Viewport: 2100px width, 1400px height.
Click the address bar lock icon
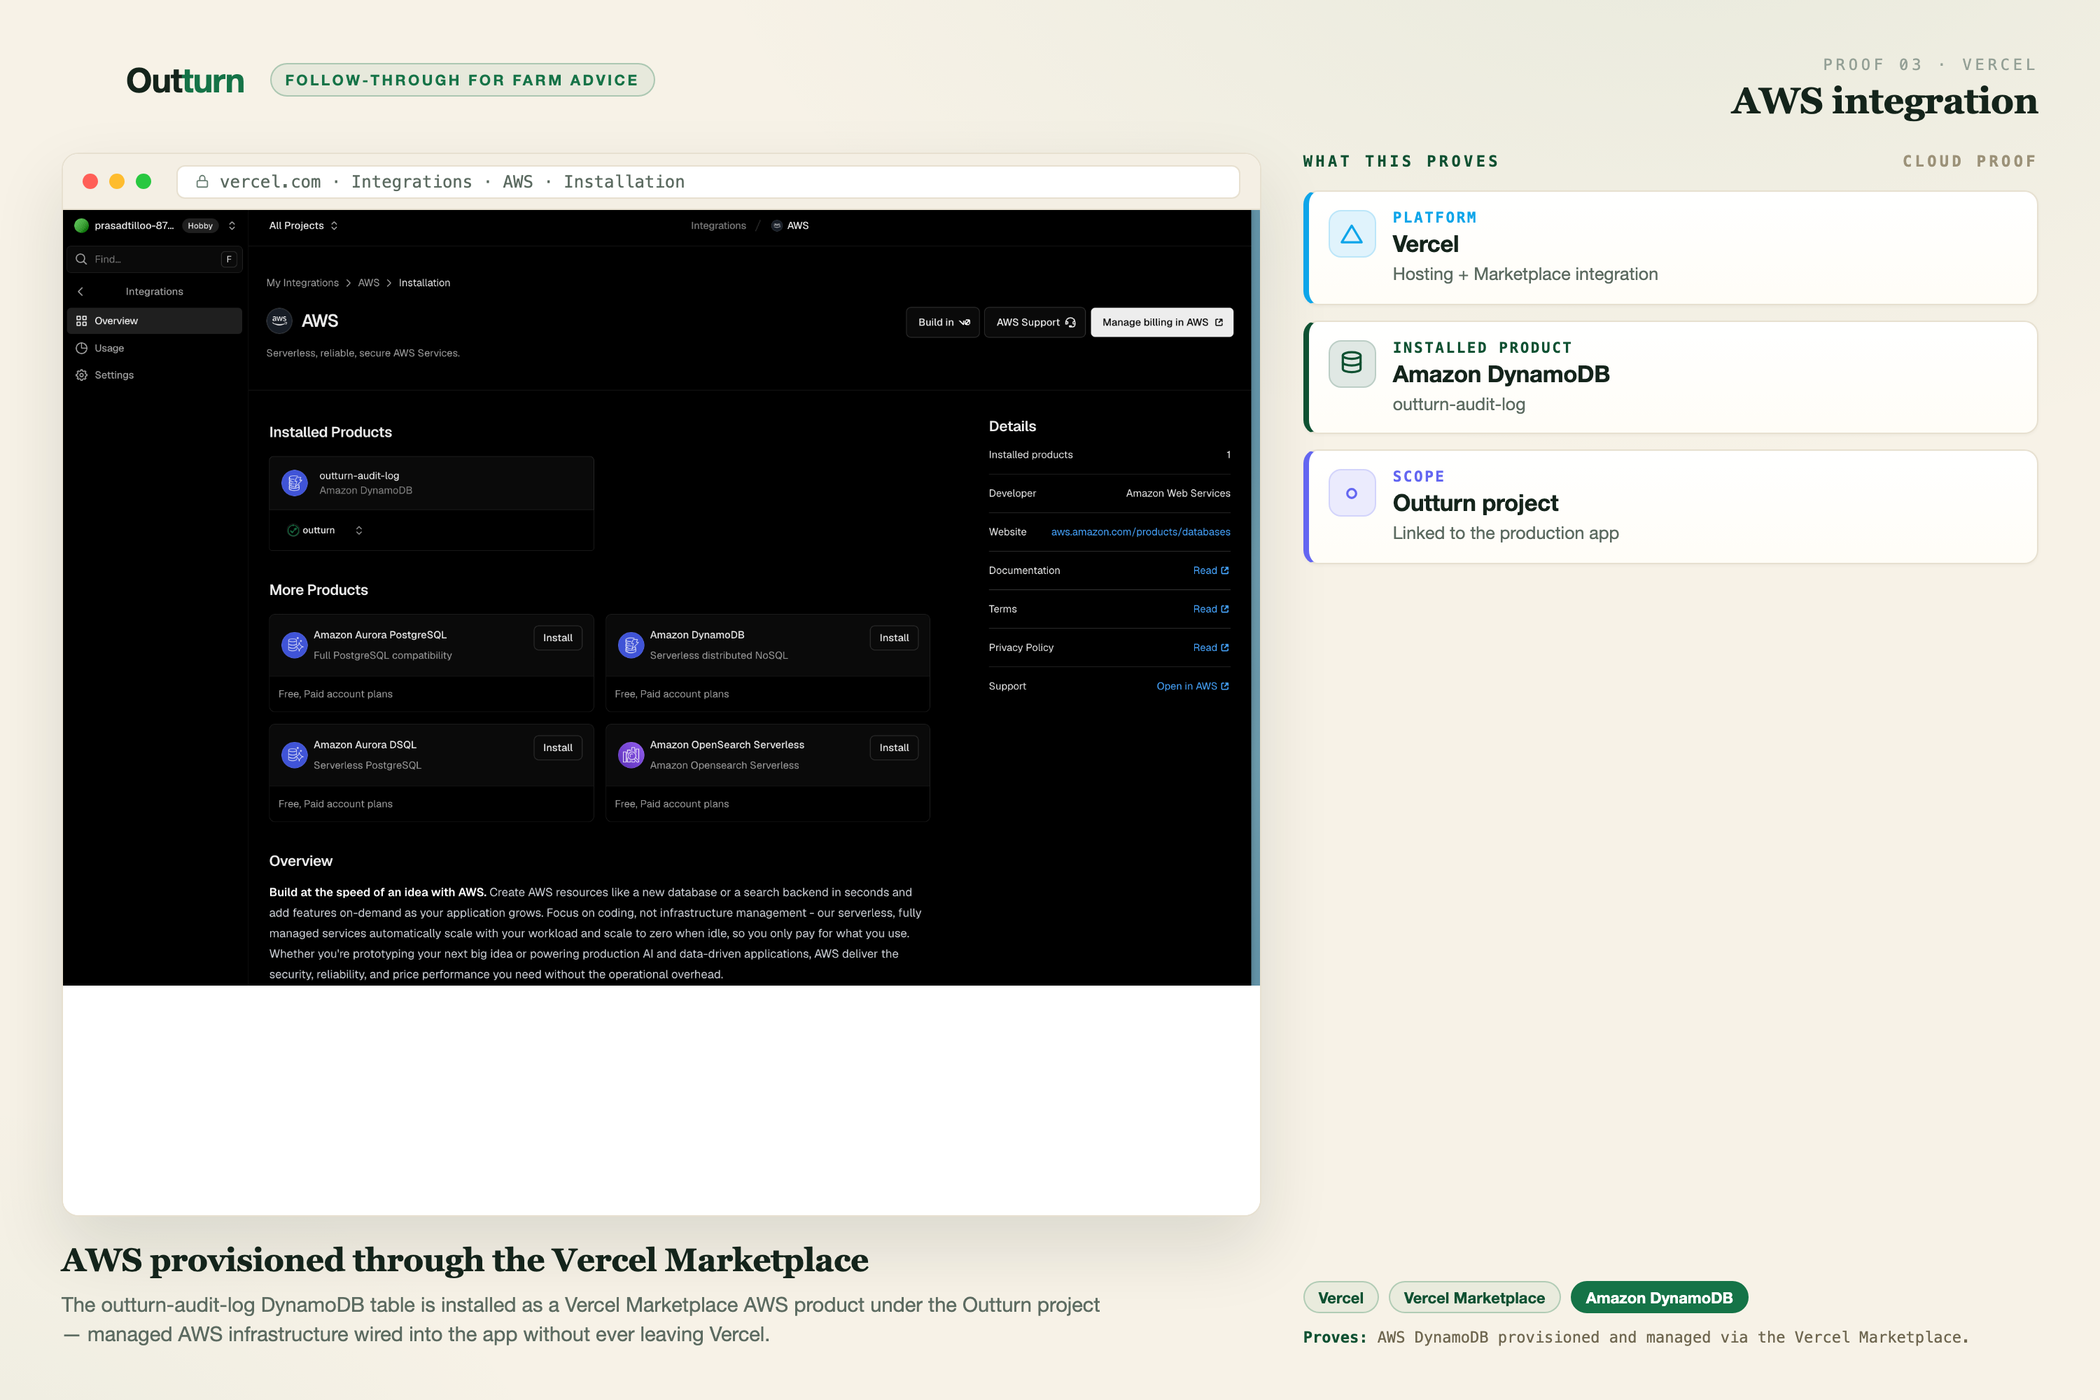pyautogui.click(x=202, y=182)
